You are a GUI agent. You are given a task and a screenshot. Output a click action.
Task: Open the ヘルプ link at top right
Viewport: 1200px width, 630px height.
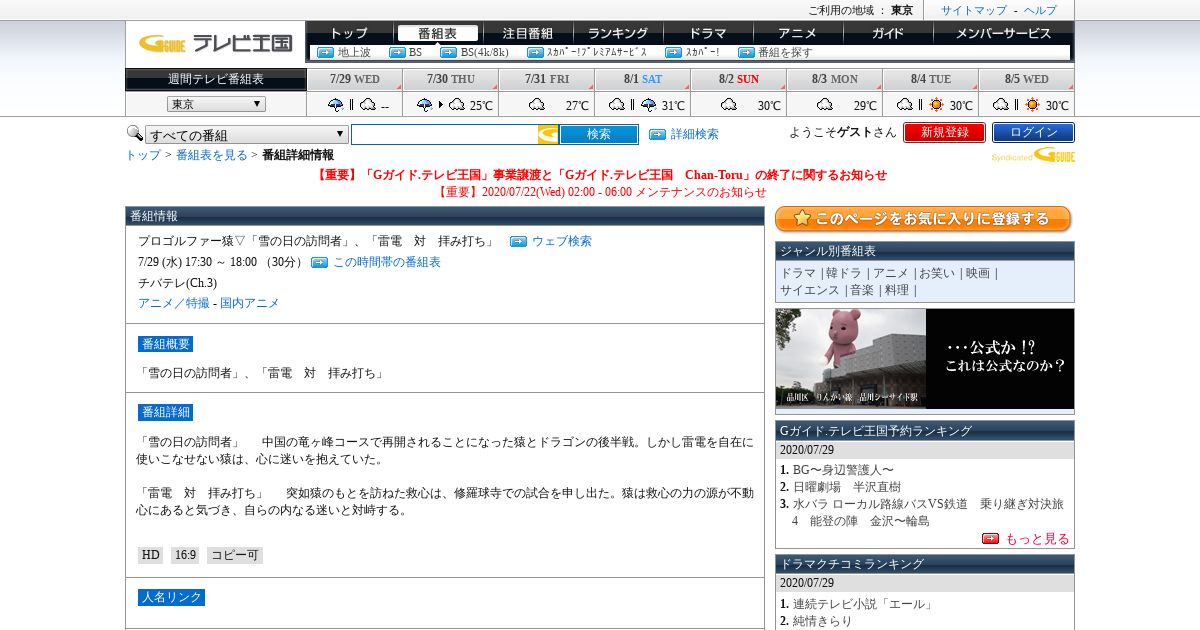(x=1040, y=10)
